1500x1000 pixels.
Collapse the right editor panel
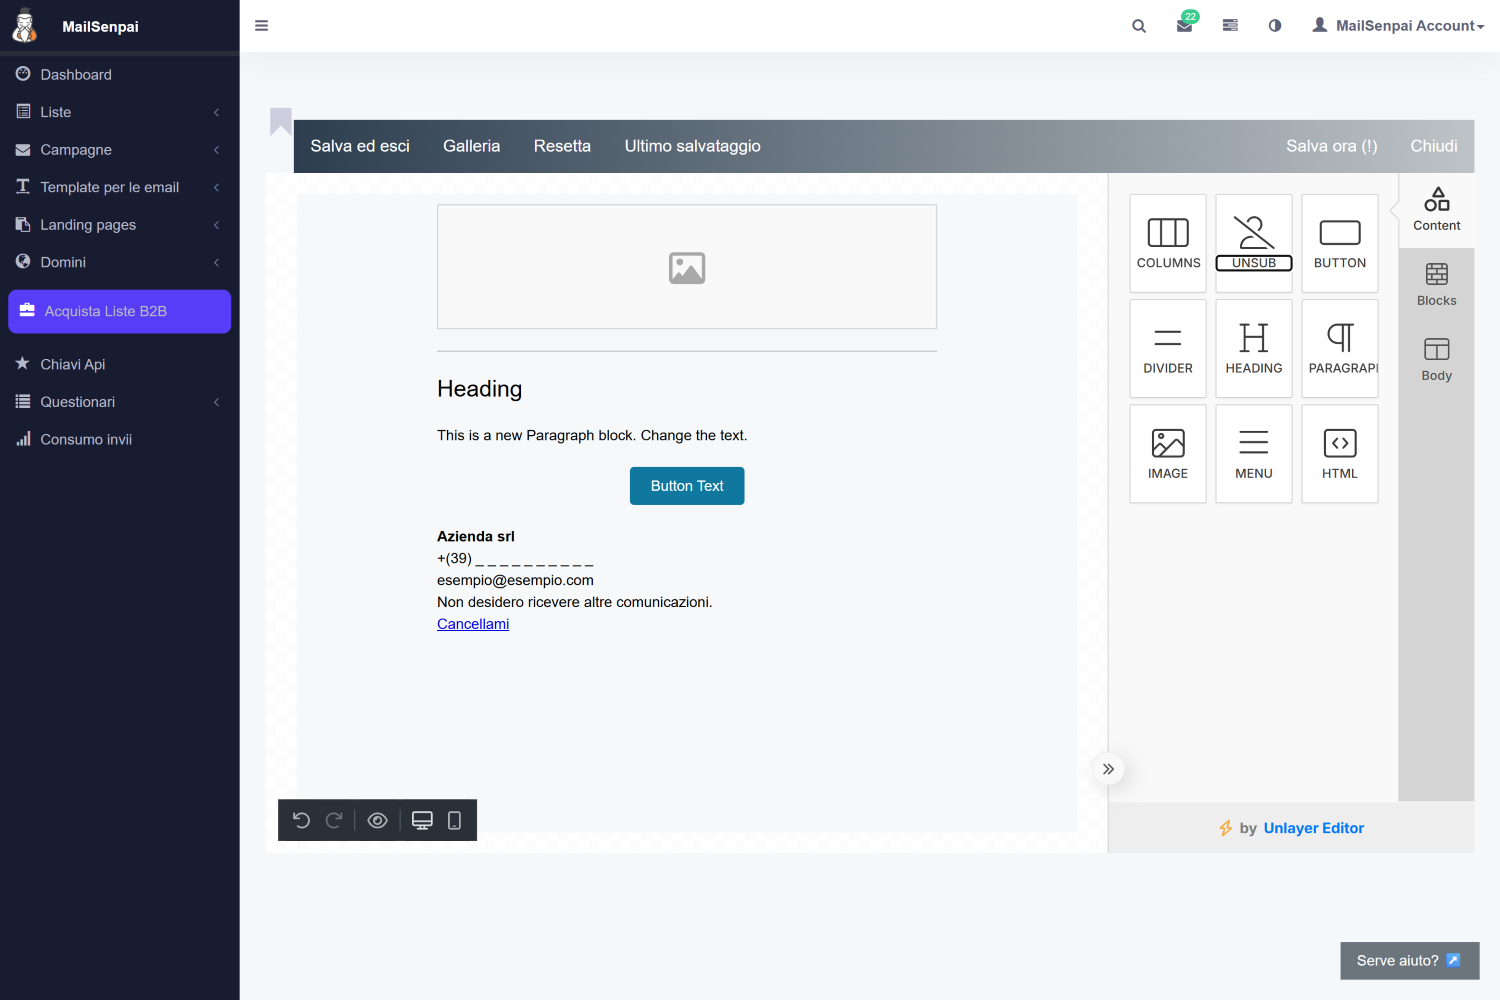click(x=1108, y=769)
